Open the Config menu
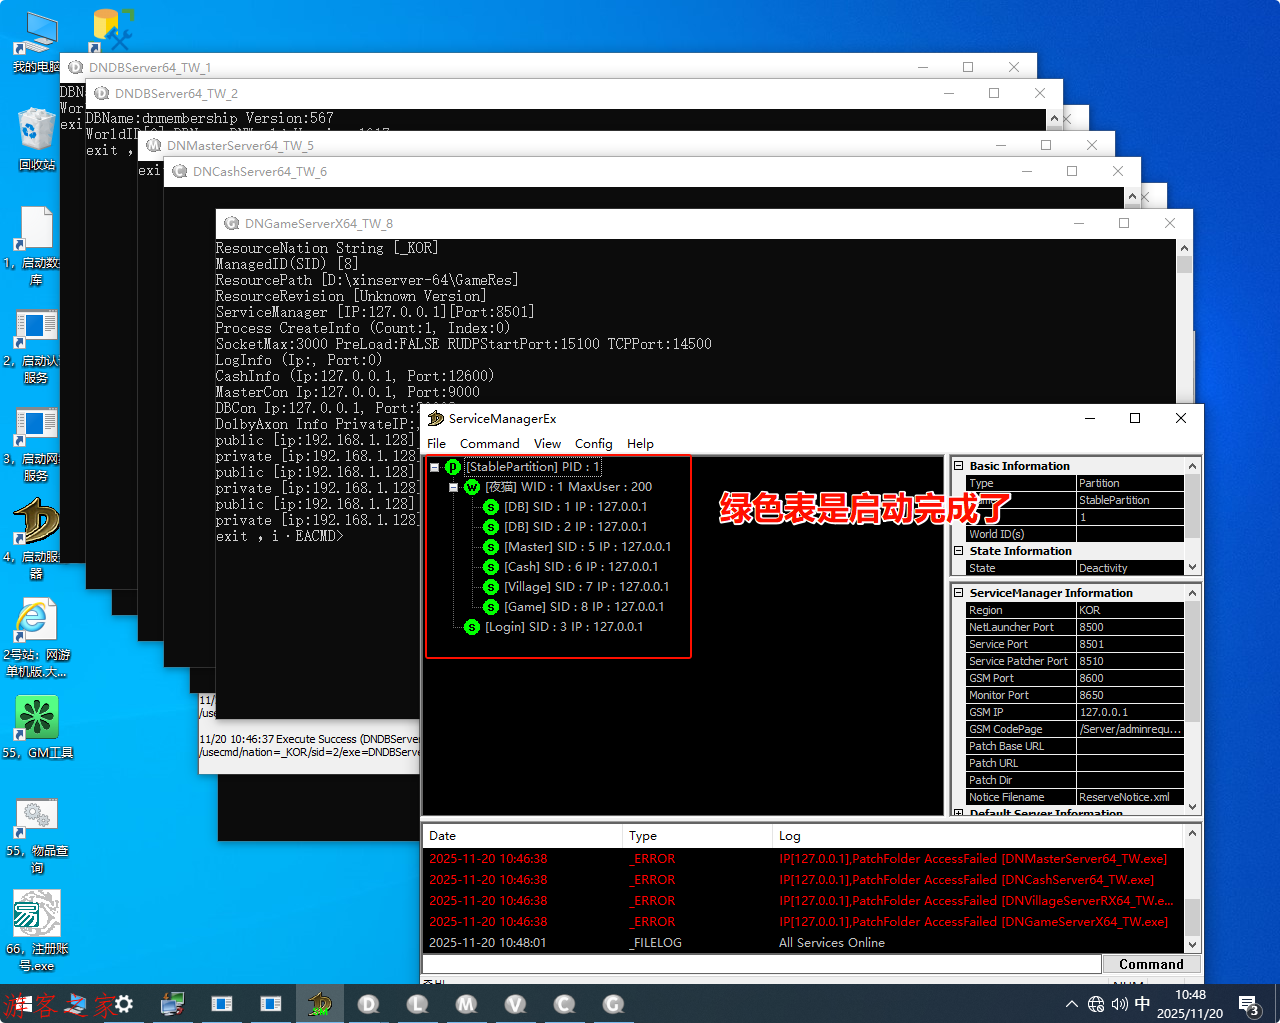 (593, 444)
